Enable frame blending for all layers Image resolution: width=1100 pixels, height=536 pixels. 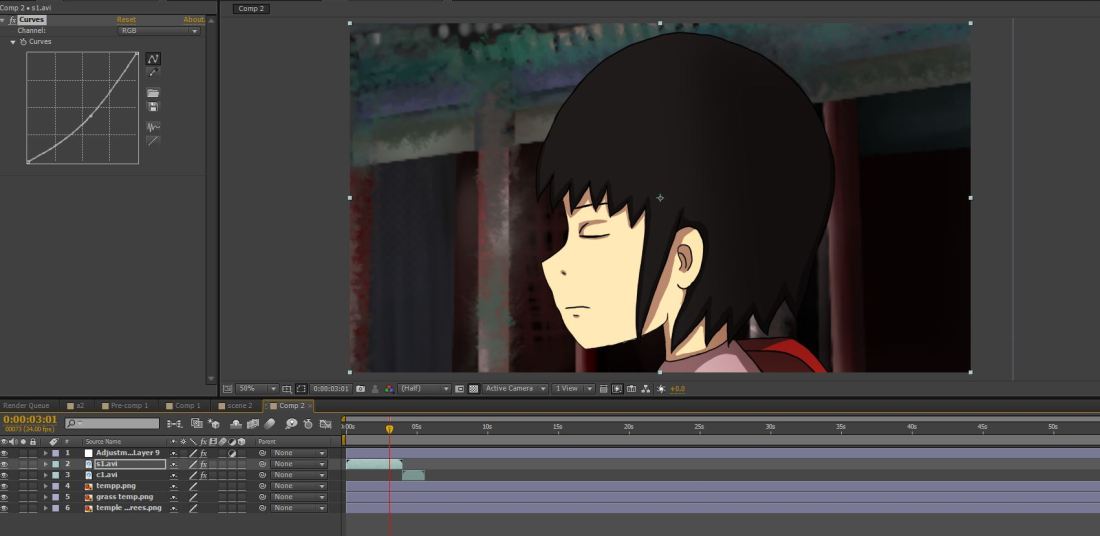point(253,424)
